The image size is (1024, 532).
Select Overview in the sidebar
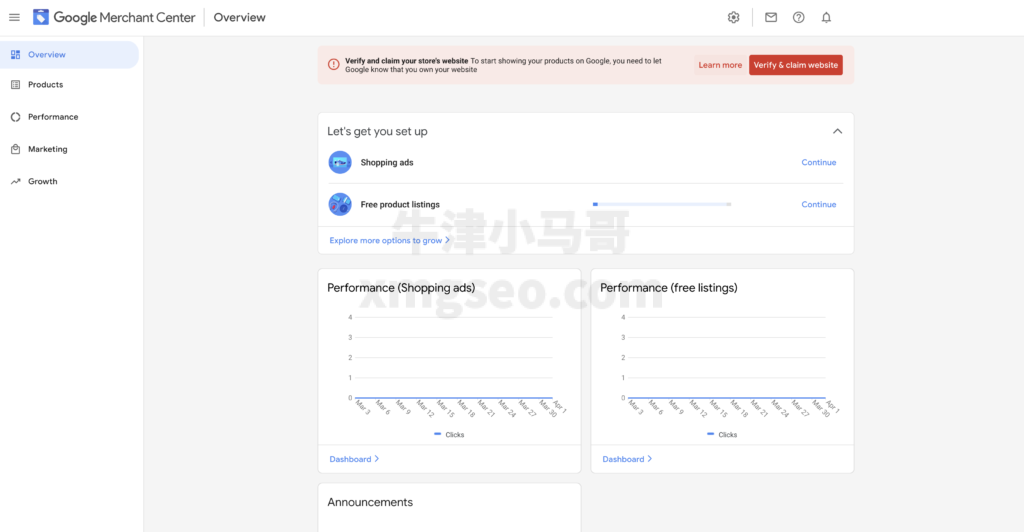[69, 55]
